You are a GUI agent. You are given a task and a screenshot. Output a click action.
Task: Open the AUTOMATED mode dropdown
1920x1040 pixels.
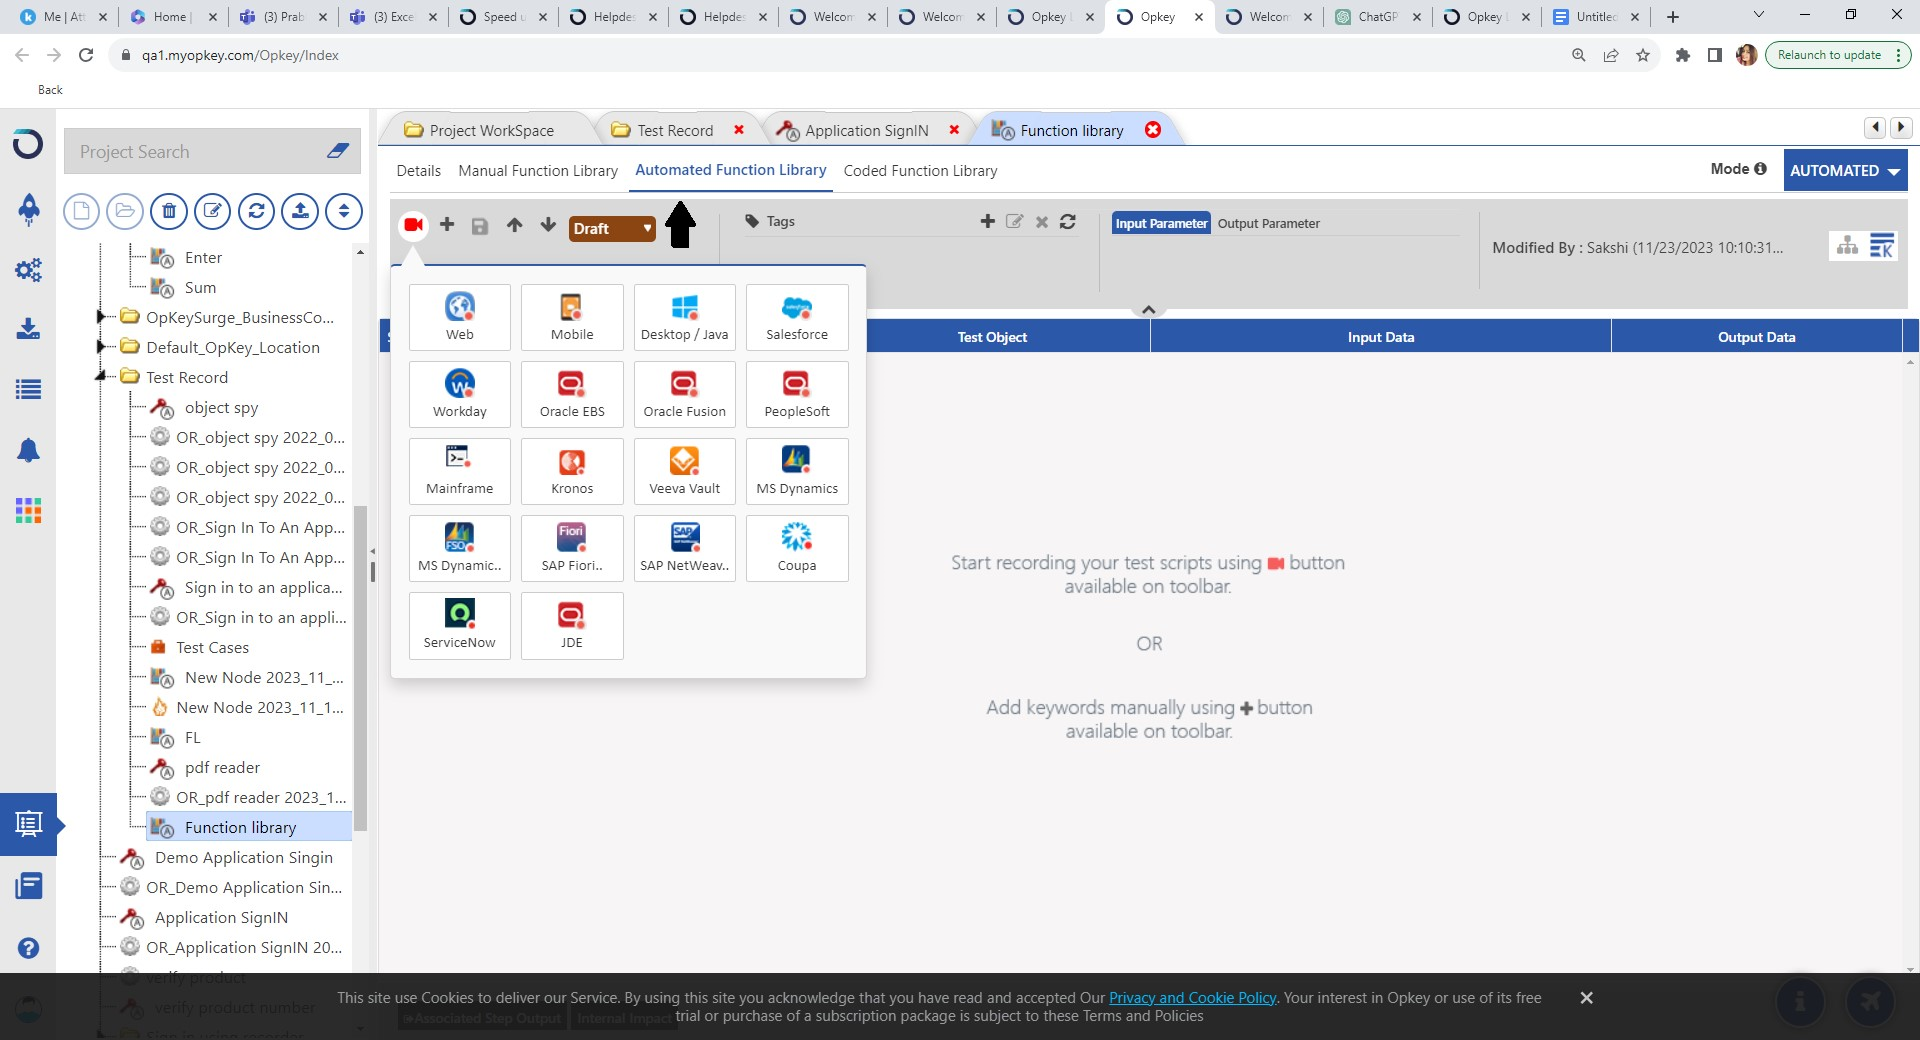pyautogui.click(x=1845, y=170)
